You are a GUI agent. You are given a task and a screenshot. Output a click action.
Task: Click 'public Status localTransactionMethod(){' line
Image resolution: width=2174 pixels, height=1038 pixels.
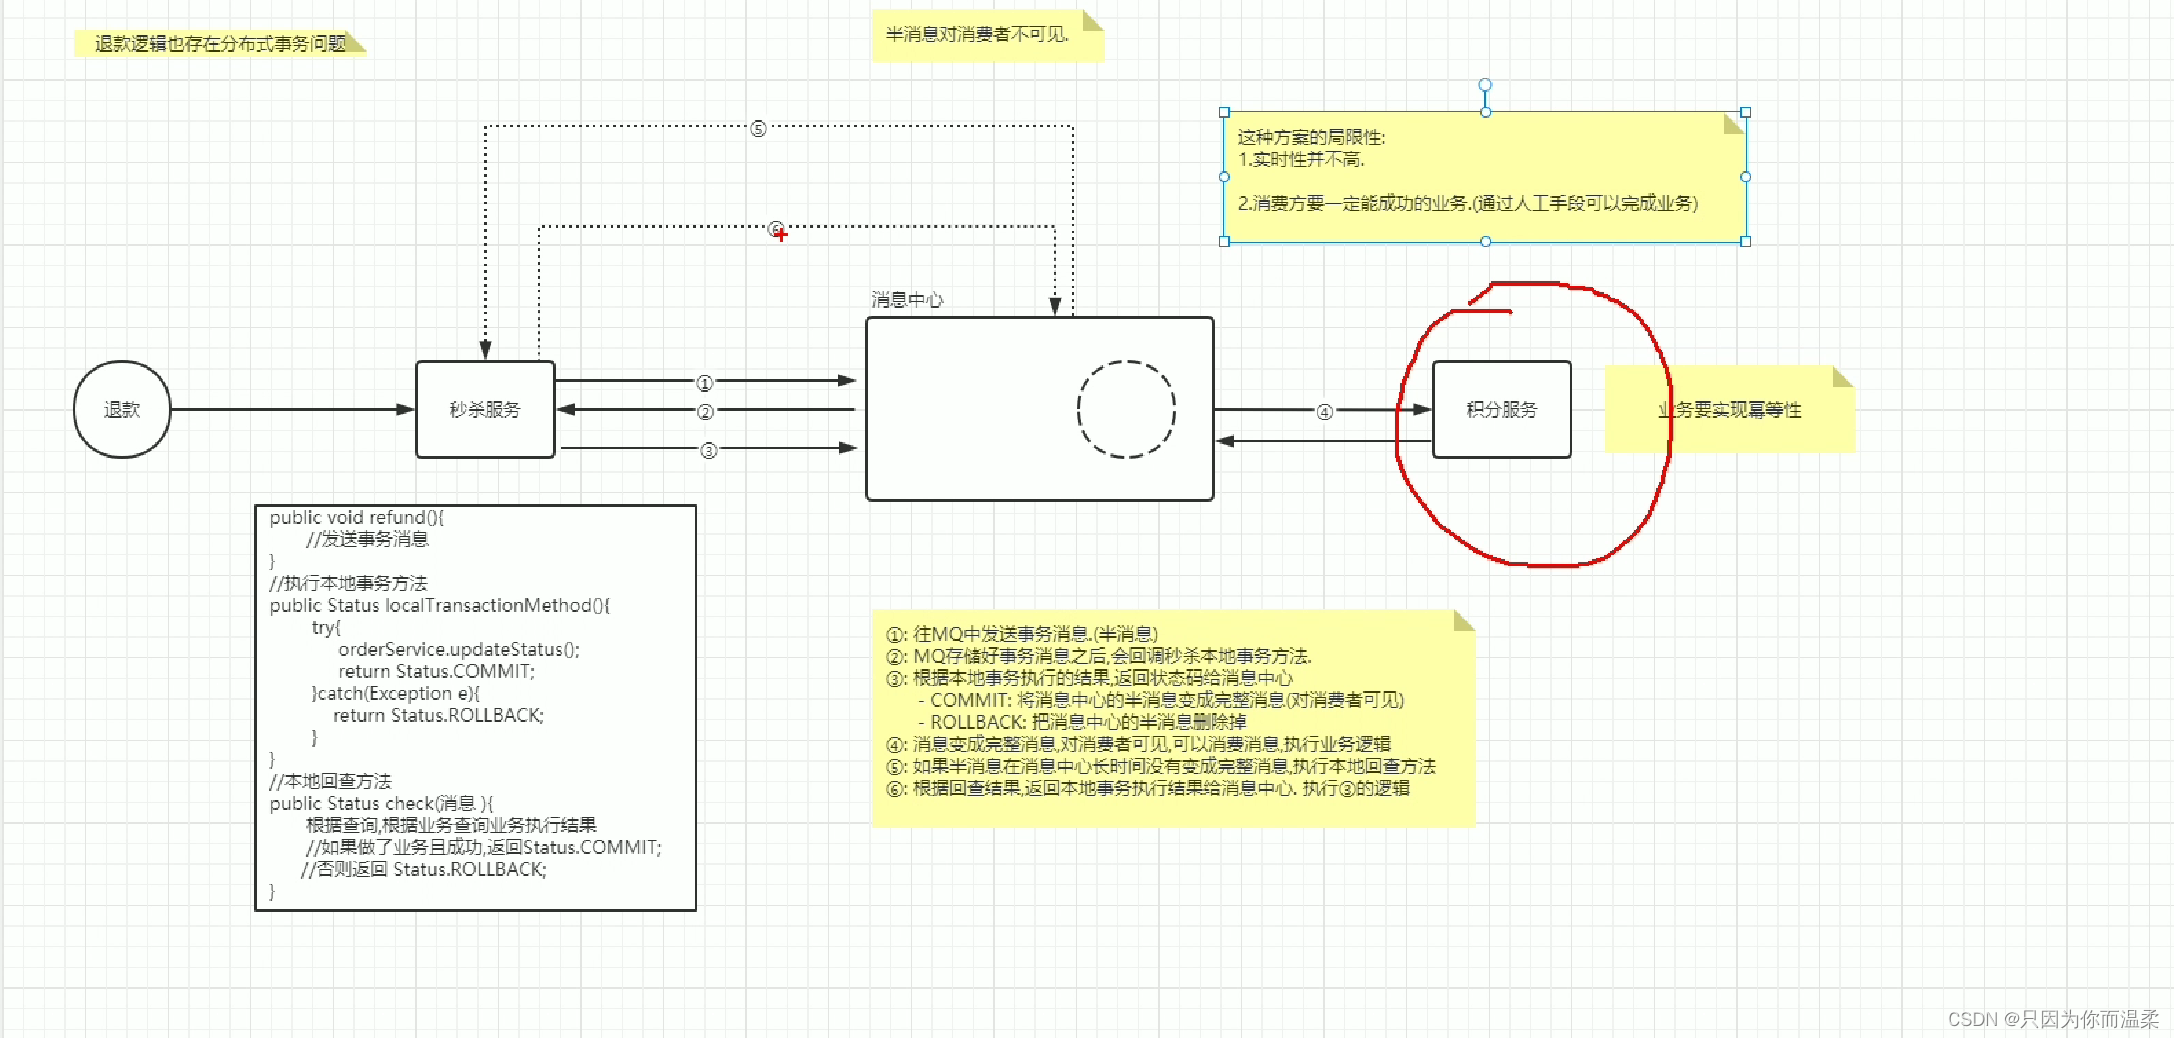point(440,606)
